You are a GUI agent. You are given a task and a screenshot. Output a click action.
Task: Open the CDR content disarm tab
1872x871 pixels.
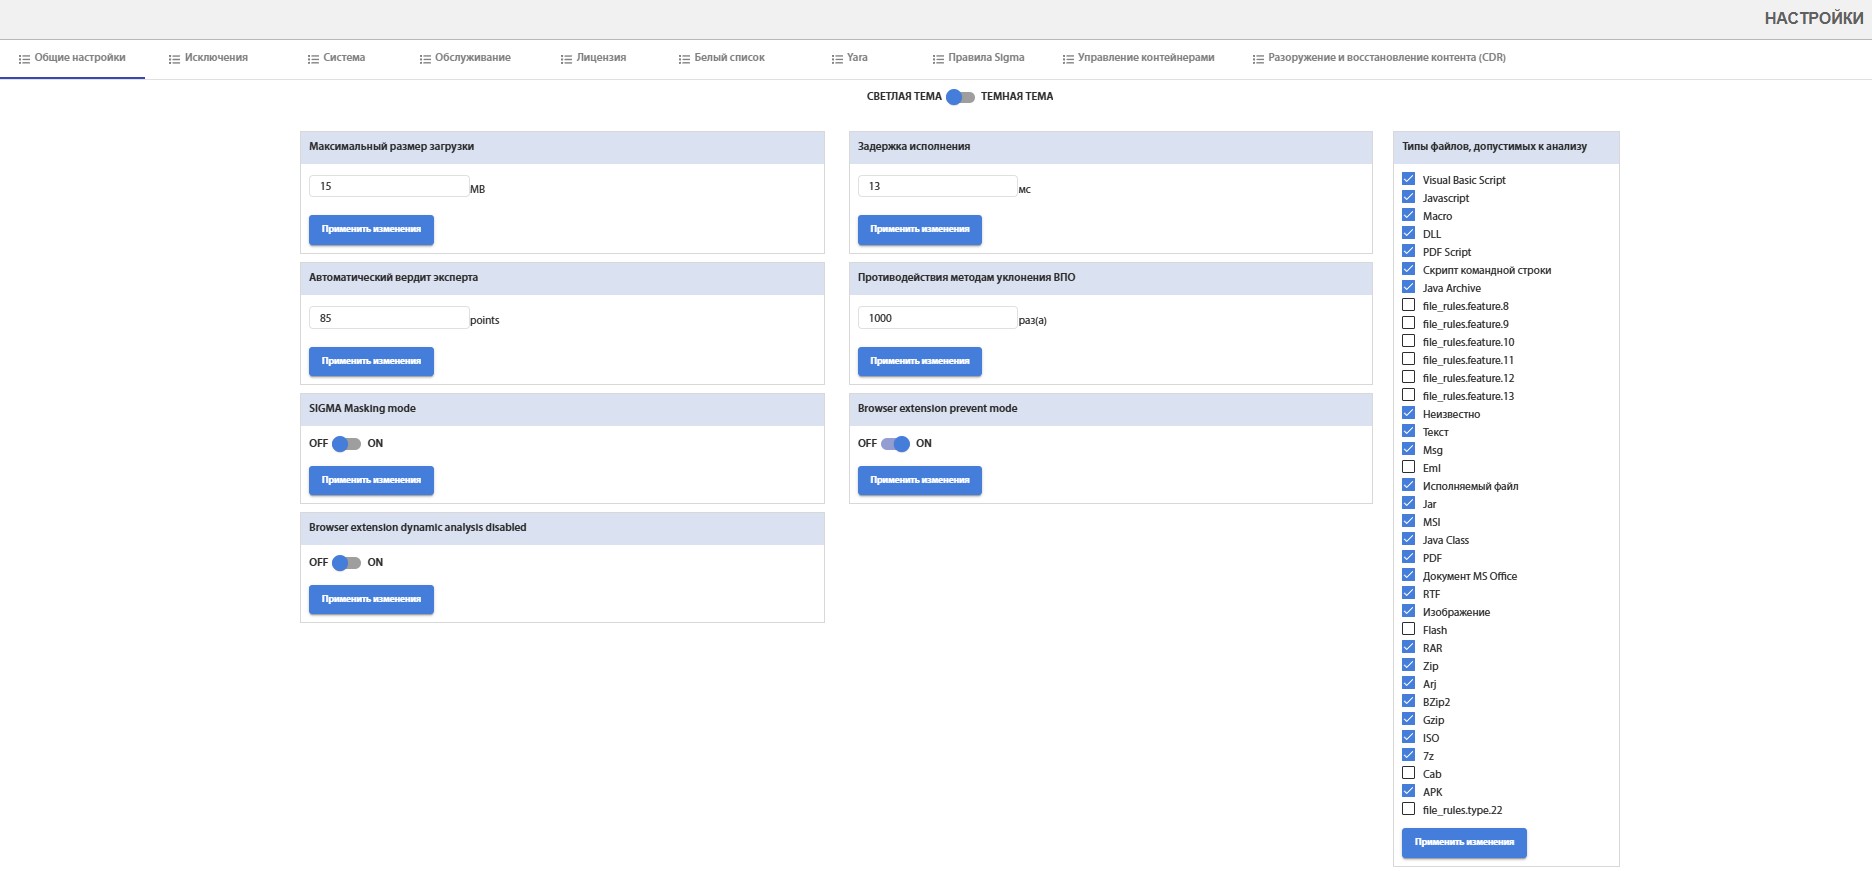tap(1385, 58)
